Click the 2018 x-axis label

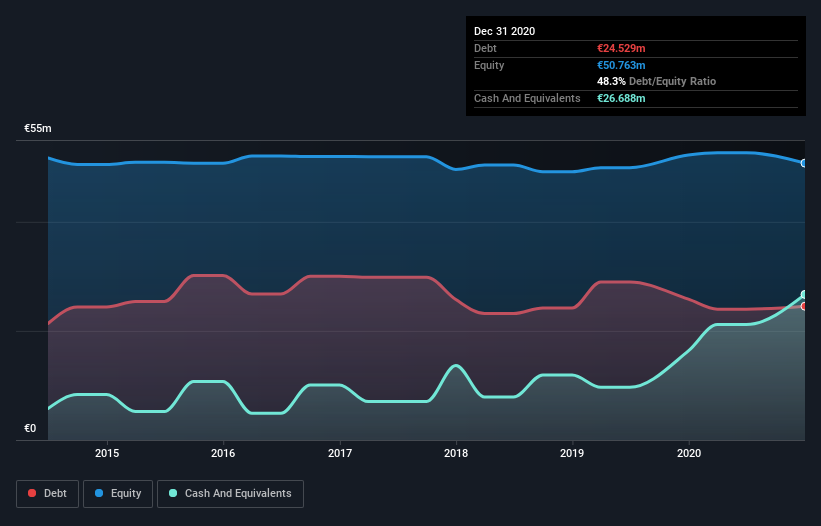(x=456, y=453)
